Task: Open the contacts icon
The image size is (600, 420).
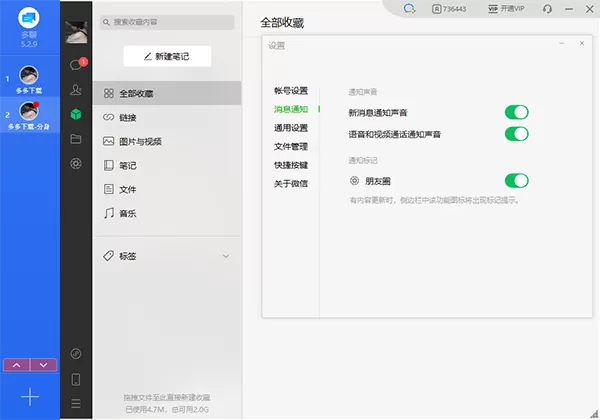Action: coord(76,90)
